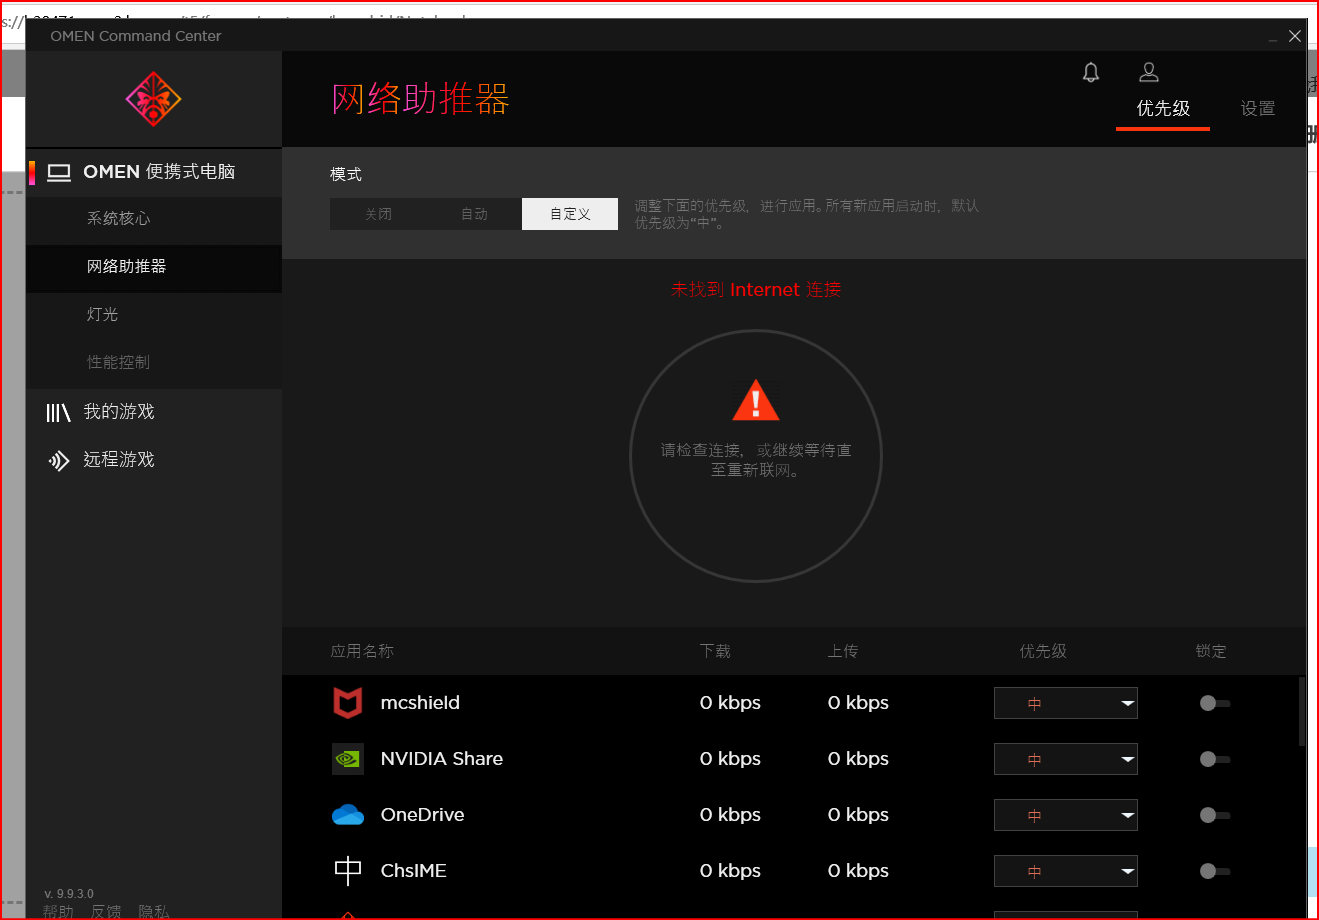The image size is (1319, 920).
Task: Click the 反馈 feedback link
Action: point(106,911)
